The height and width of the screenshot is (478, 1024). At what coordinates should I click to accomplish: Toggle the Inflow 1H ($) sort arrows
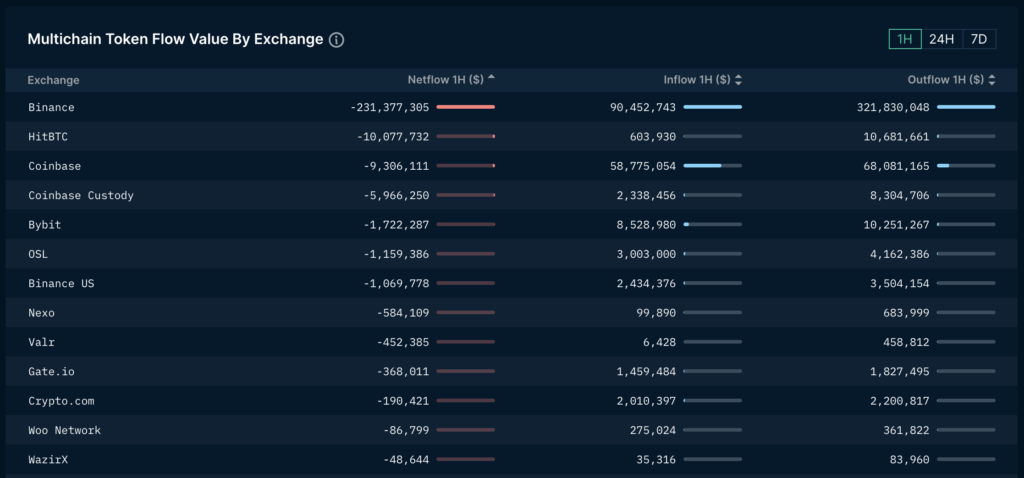coord(739,80)
